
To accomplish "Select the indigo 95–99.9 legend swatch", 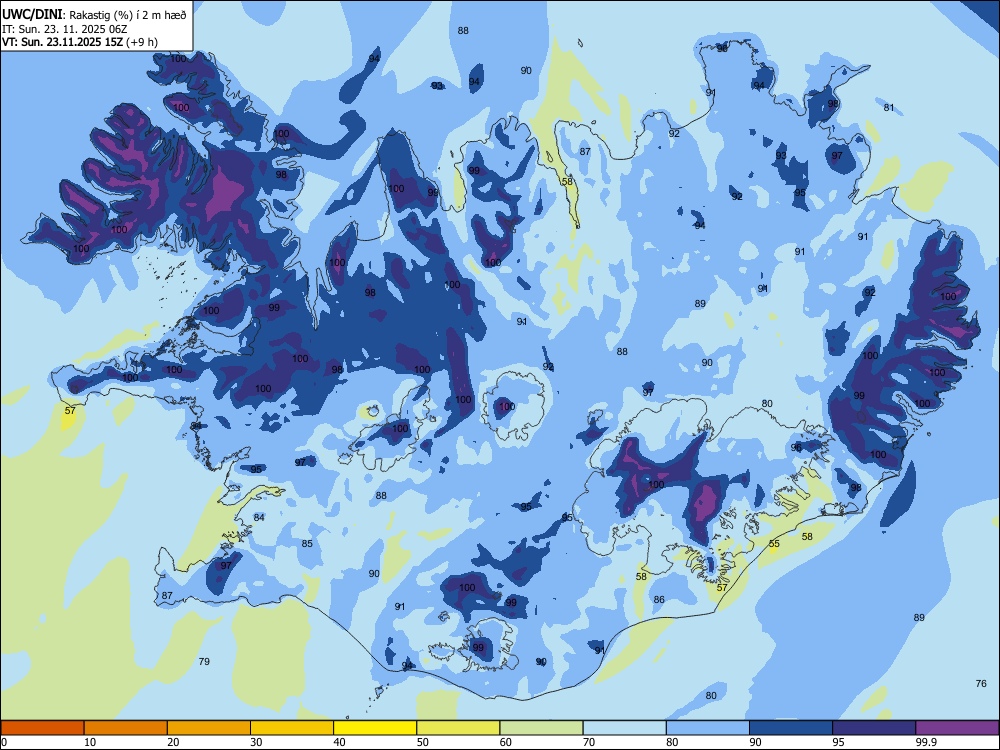I will (x=874, y=728).
